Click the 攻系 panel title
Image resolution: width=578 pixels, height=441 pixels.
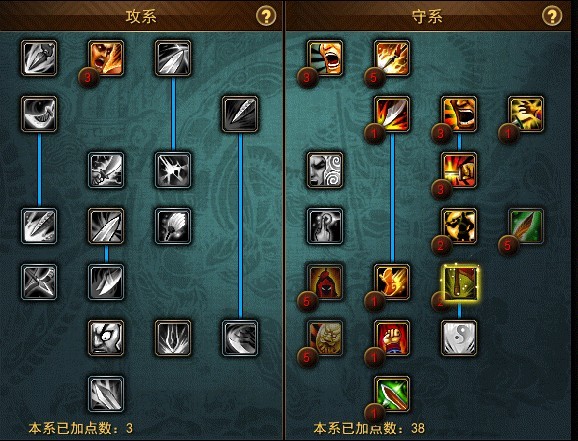click(141, 17)
